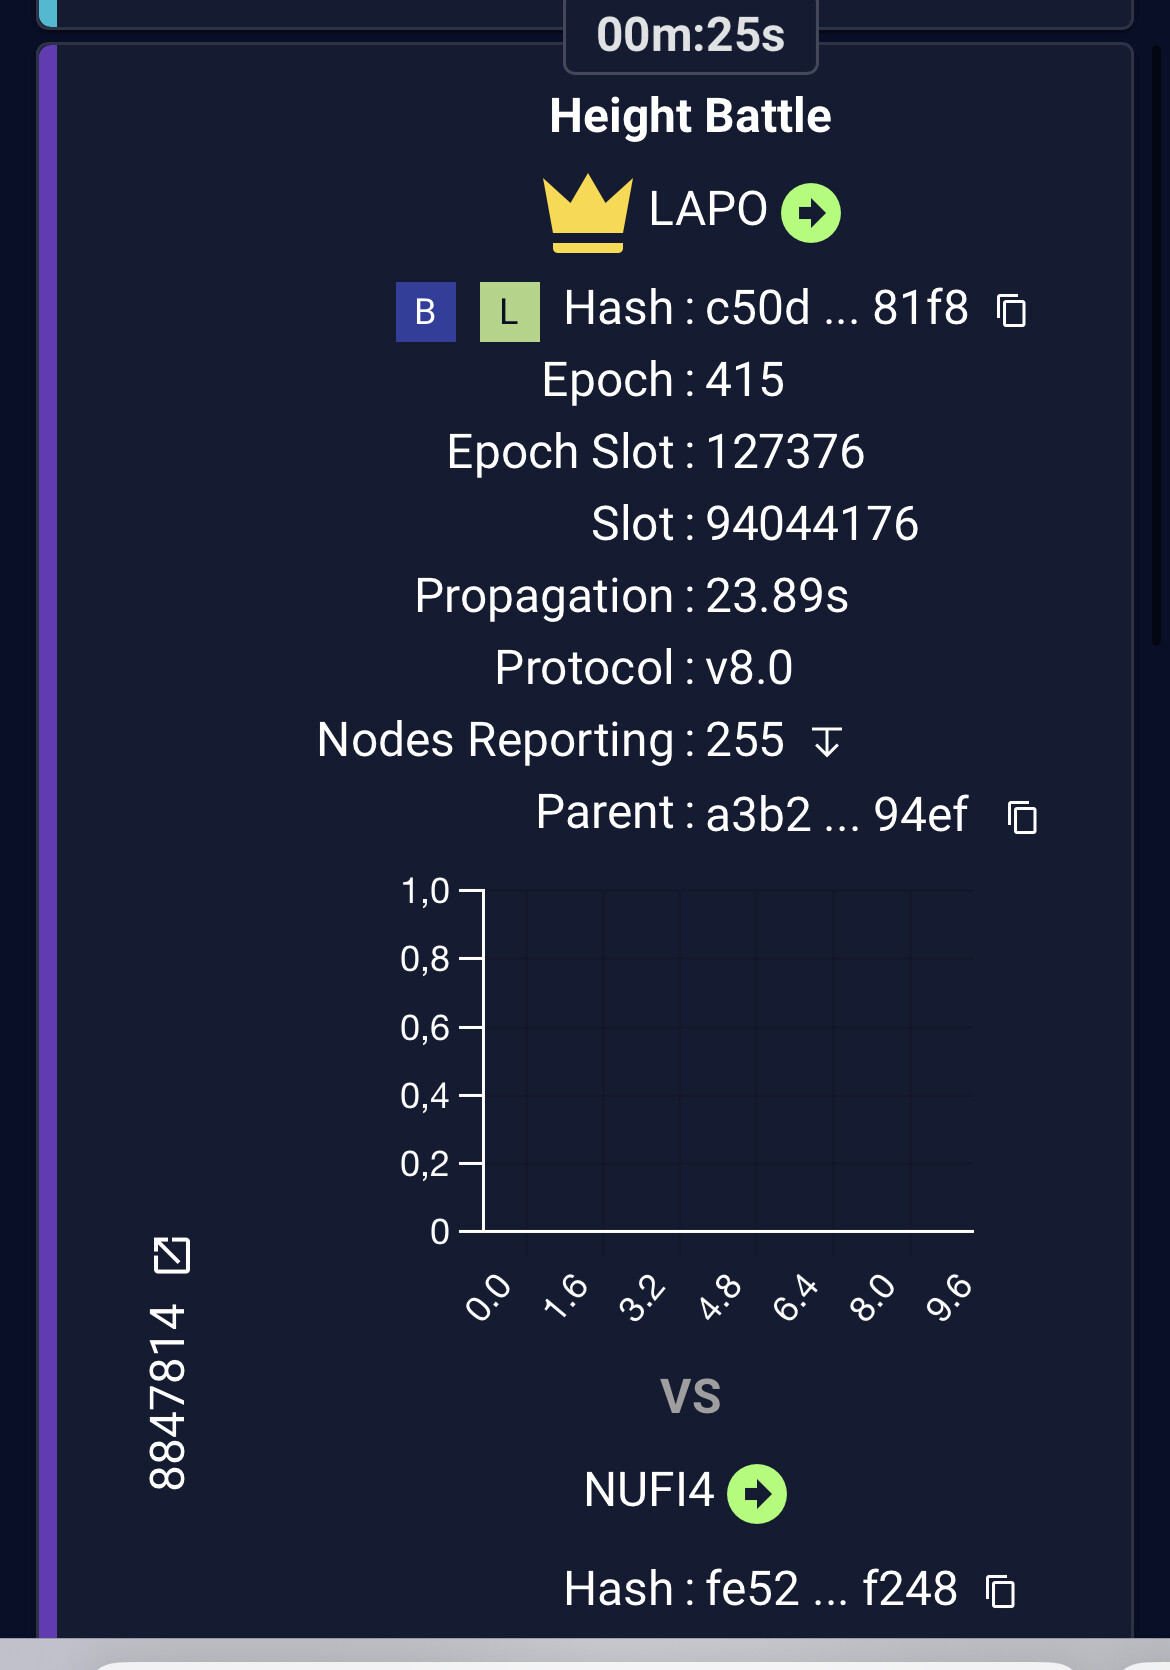Screen dimensions: 1170x1670
Task: Copy the fe52 ... f248 hash
Action: click(x=1000, y=1590)
